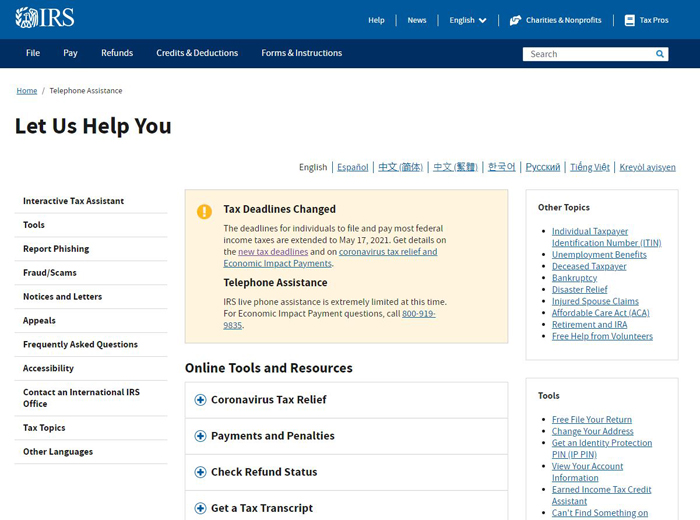Viewport: 700px width, 520px height.
Task: Follow the new tax deadlines link
Action: pyautogui.click(x=273, y=252)
